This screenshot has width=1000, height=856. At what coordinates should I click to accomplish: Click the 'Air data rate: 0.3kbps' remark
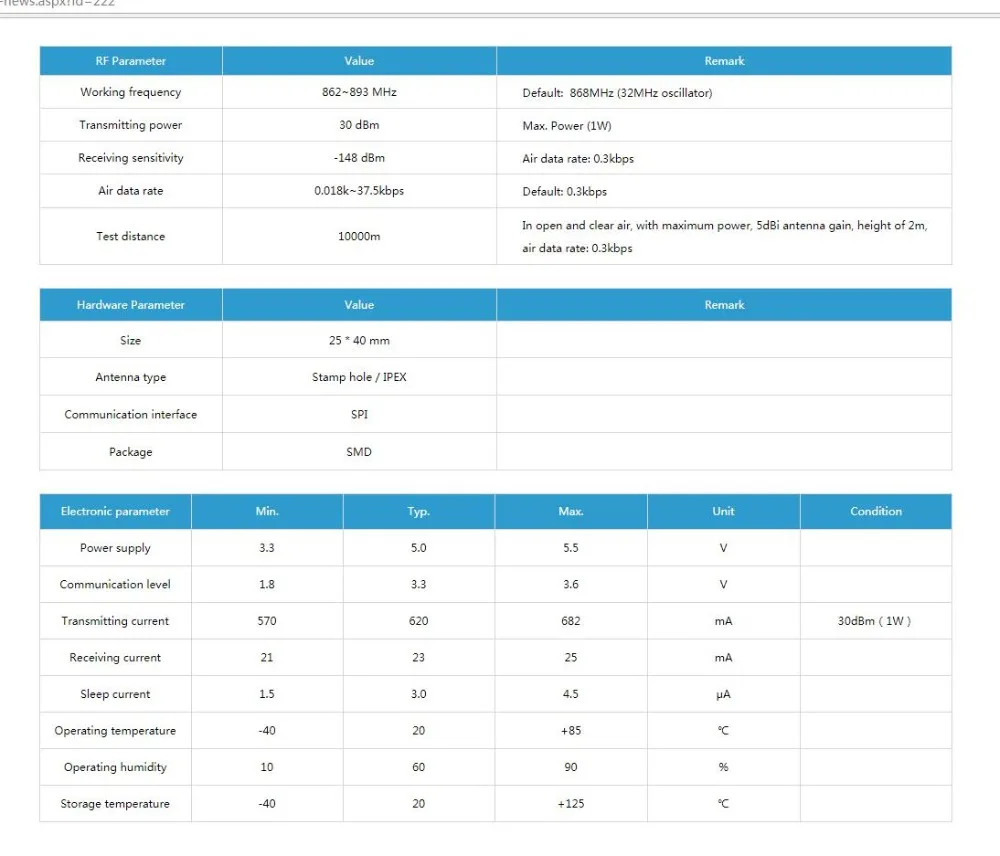(578, 159)
